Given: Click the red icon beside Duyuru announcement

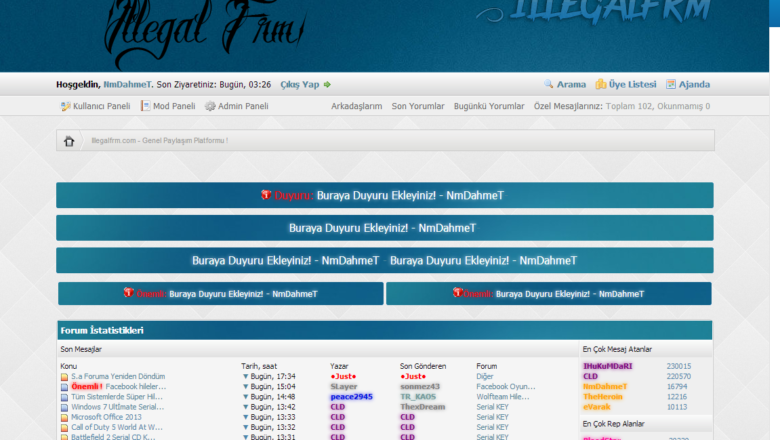Looking at the screenshot, I should pyautogui.click(x=266, y=194).
